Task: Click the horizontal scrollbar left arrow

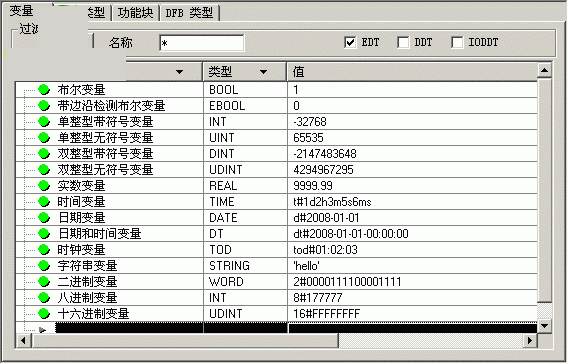Action: pos(24,340)
